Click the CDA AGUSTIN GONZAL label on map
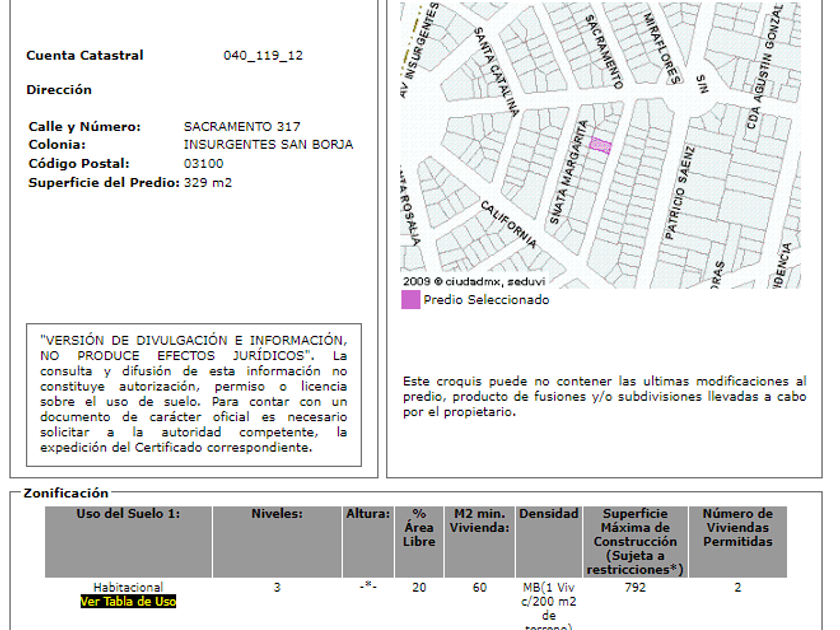Image resolution: width=840 pixels, height=630 pixels. [x=765, y=66]
